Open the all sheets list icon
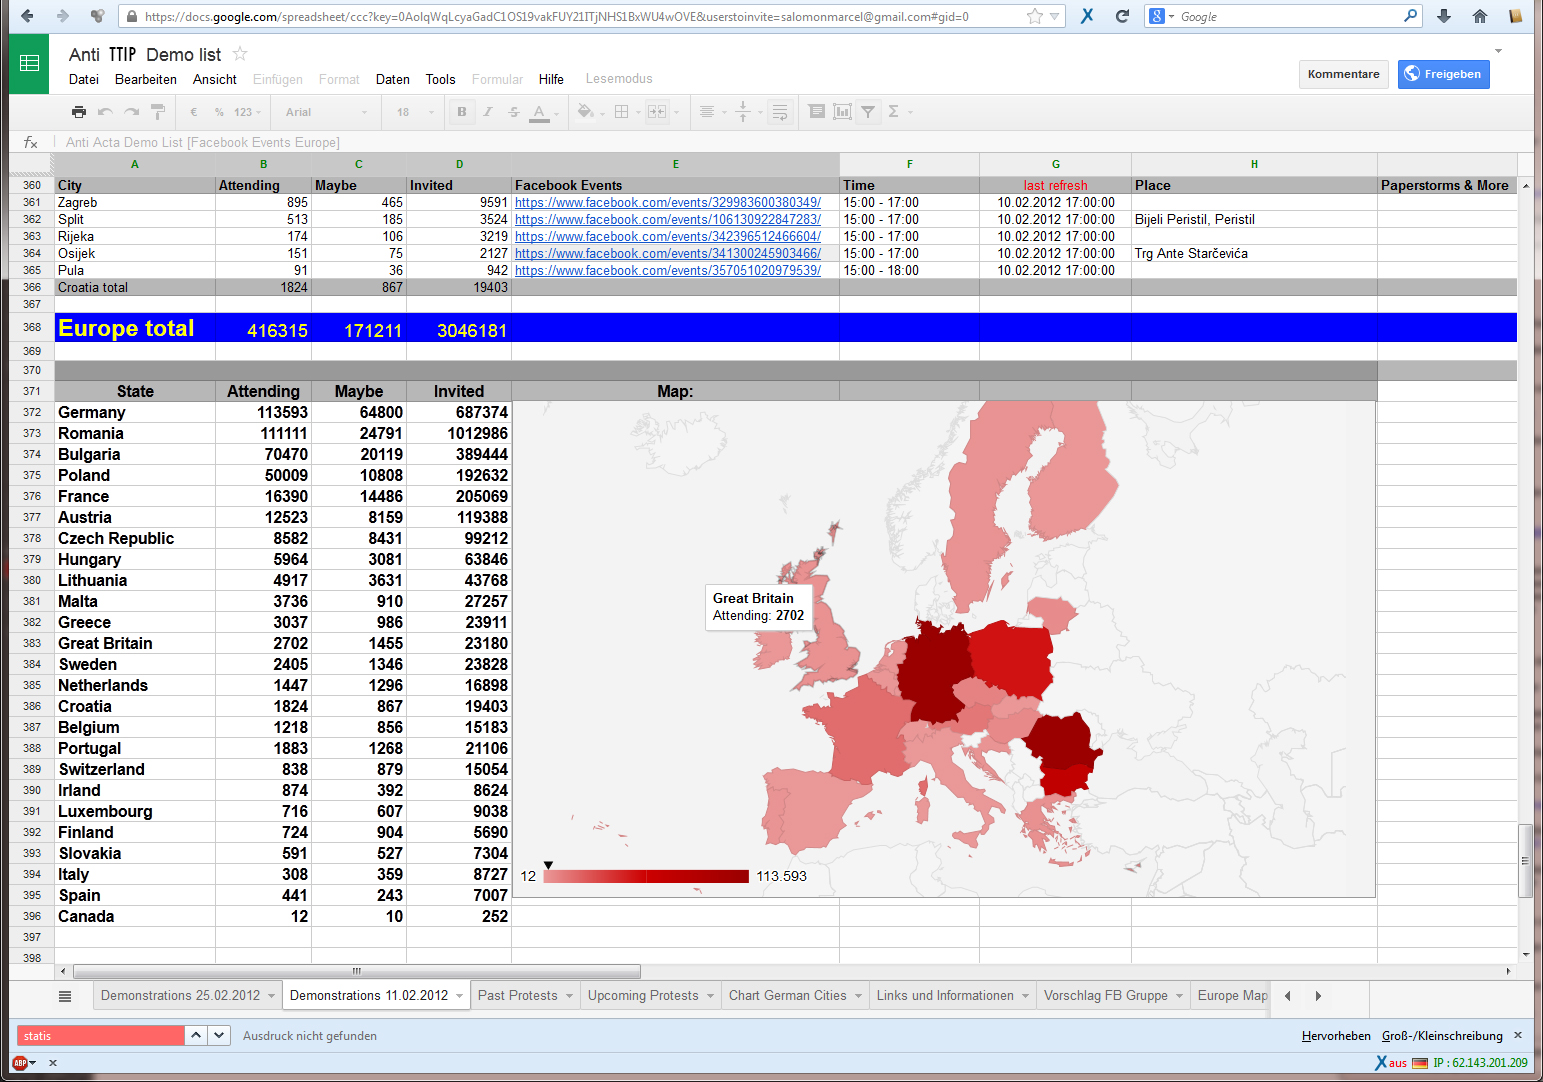The image size is (1543, 1082). pos(65,996)
